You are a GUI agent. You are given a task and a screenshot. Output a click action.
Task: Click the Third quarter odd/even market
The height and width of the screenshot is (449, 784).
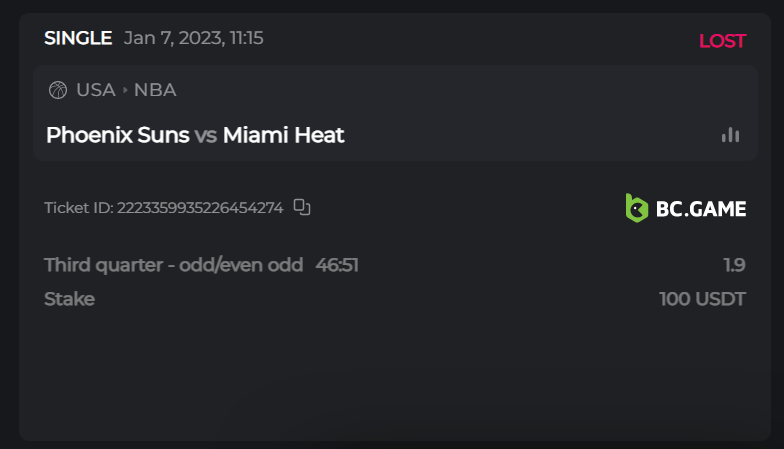173,265
